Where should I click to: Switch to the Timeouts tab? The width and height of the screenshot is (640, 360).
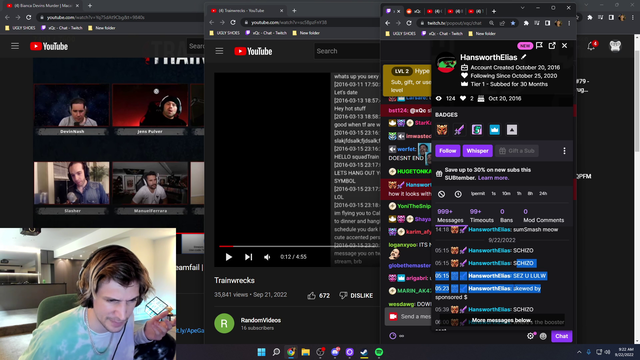482,216
